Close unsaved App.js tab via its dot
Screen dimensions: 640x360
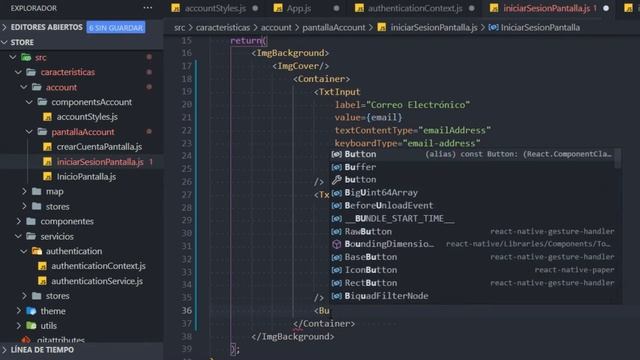336,8
